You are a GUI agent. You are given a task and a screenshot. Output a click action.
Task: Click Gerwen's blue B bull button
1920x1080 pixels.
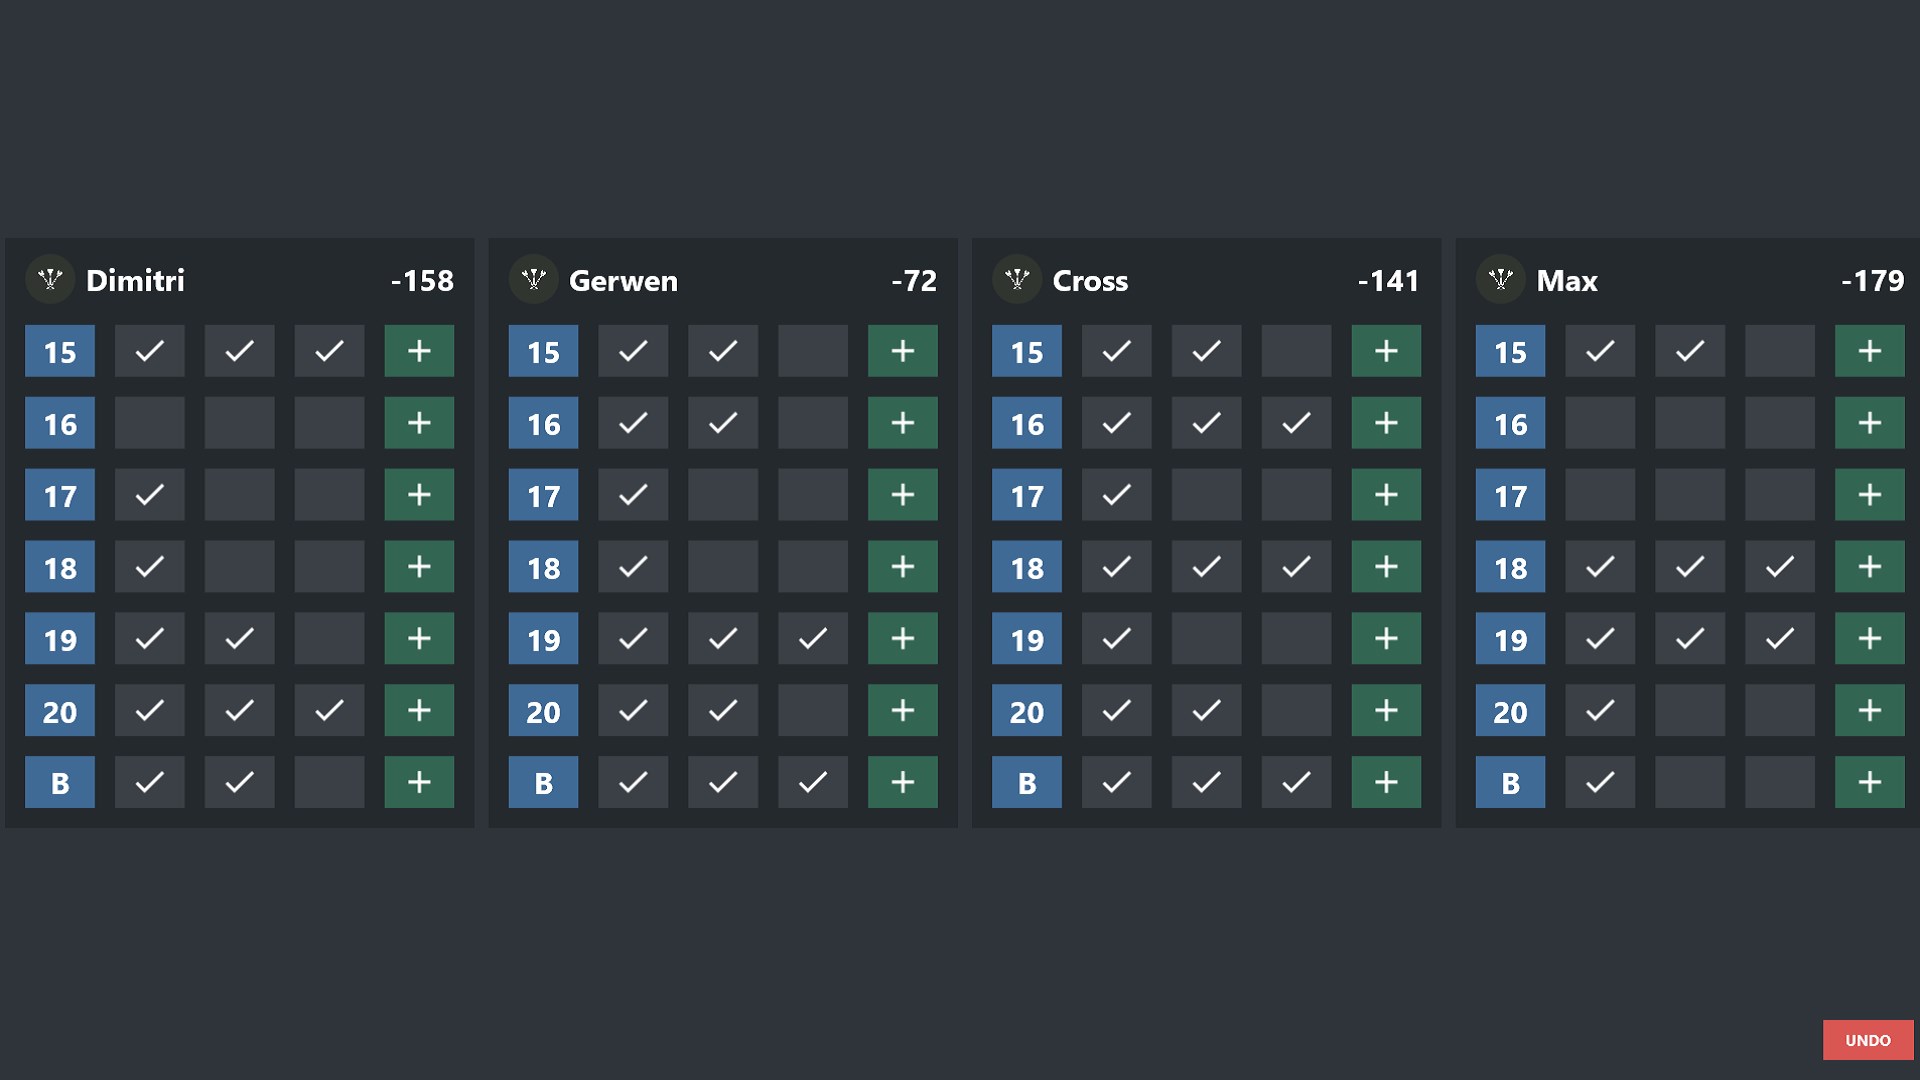click(543, 782)
